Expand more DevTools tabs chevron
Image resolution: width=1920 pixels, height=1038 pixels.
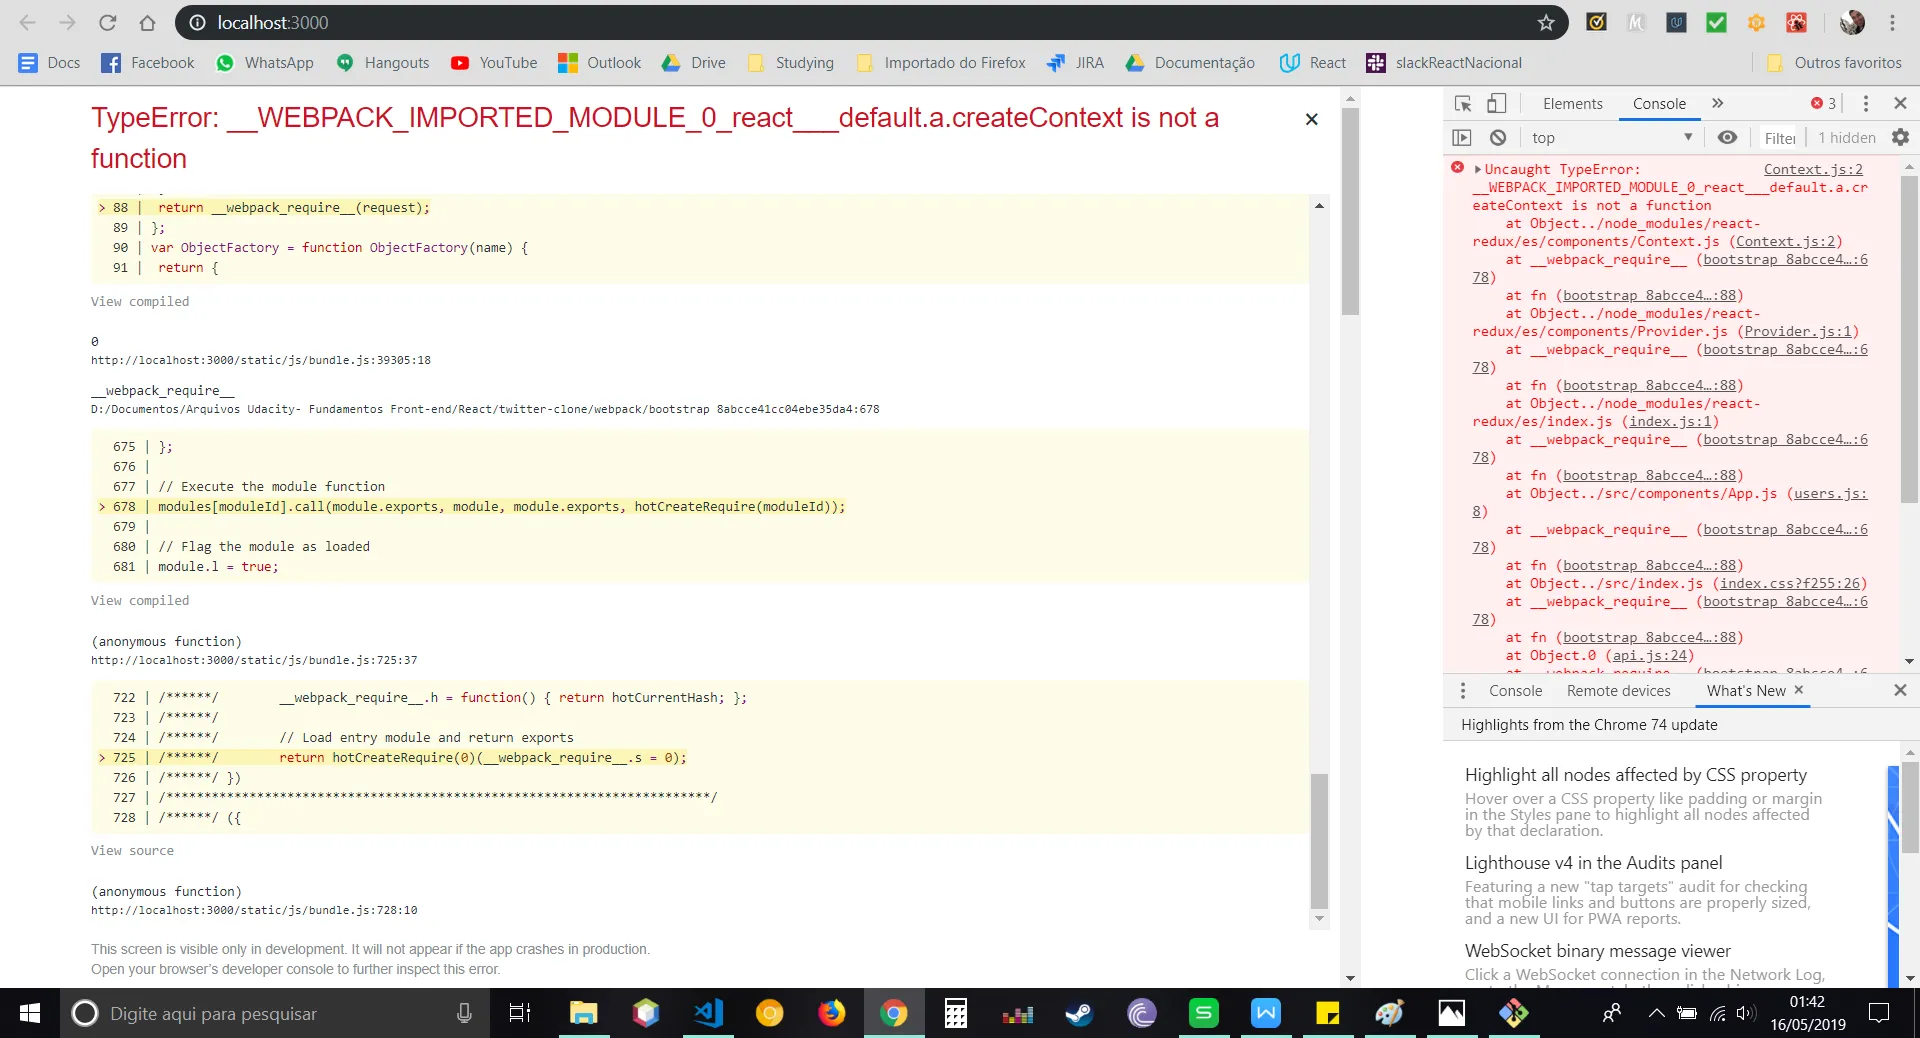[1718, 104]
